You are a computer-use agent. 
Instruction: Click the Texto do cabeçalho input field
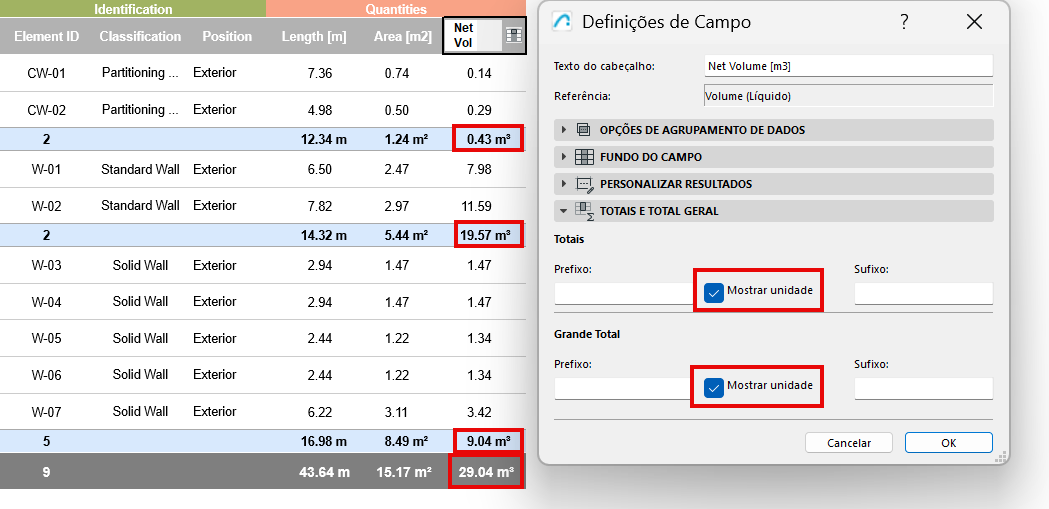[848, 66]
